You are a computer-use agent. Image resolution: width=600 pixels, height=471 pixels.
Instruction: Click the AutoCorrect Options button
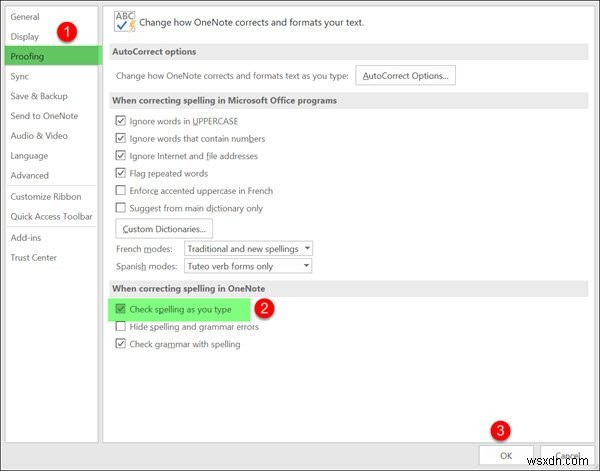405,75
